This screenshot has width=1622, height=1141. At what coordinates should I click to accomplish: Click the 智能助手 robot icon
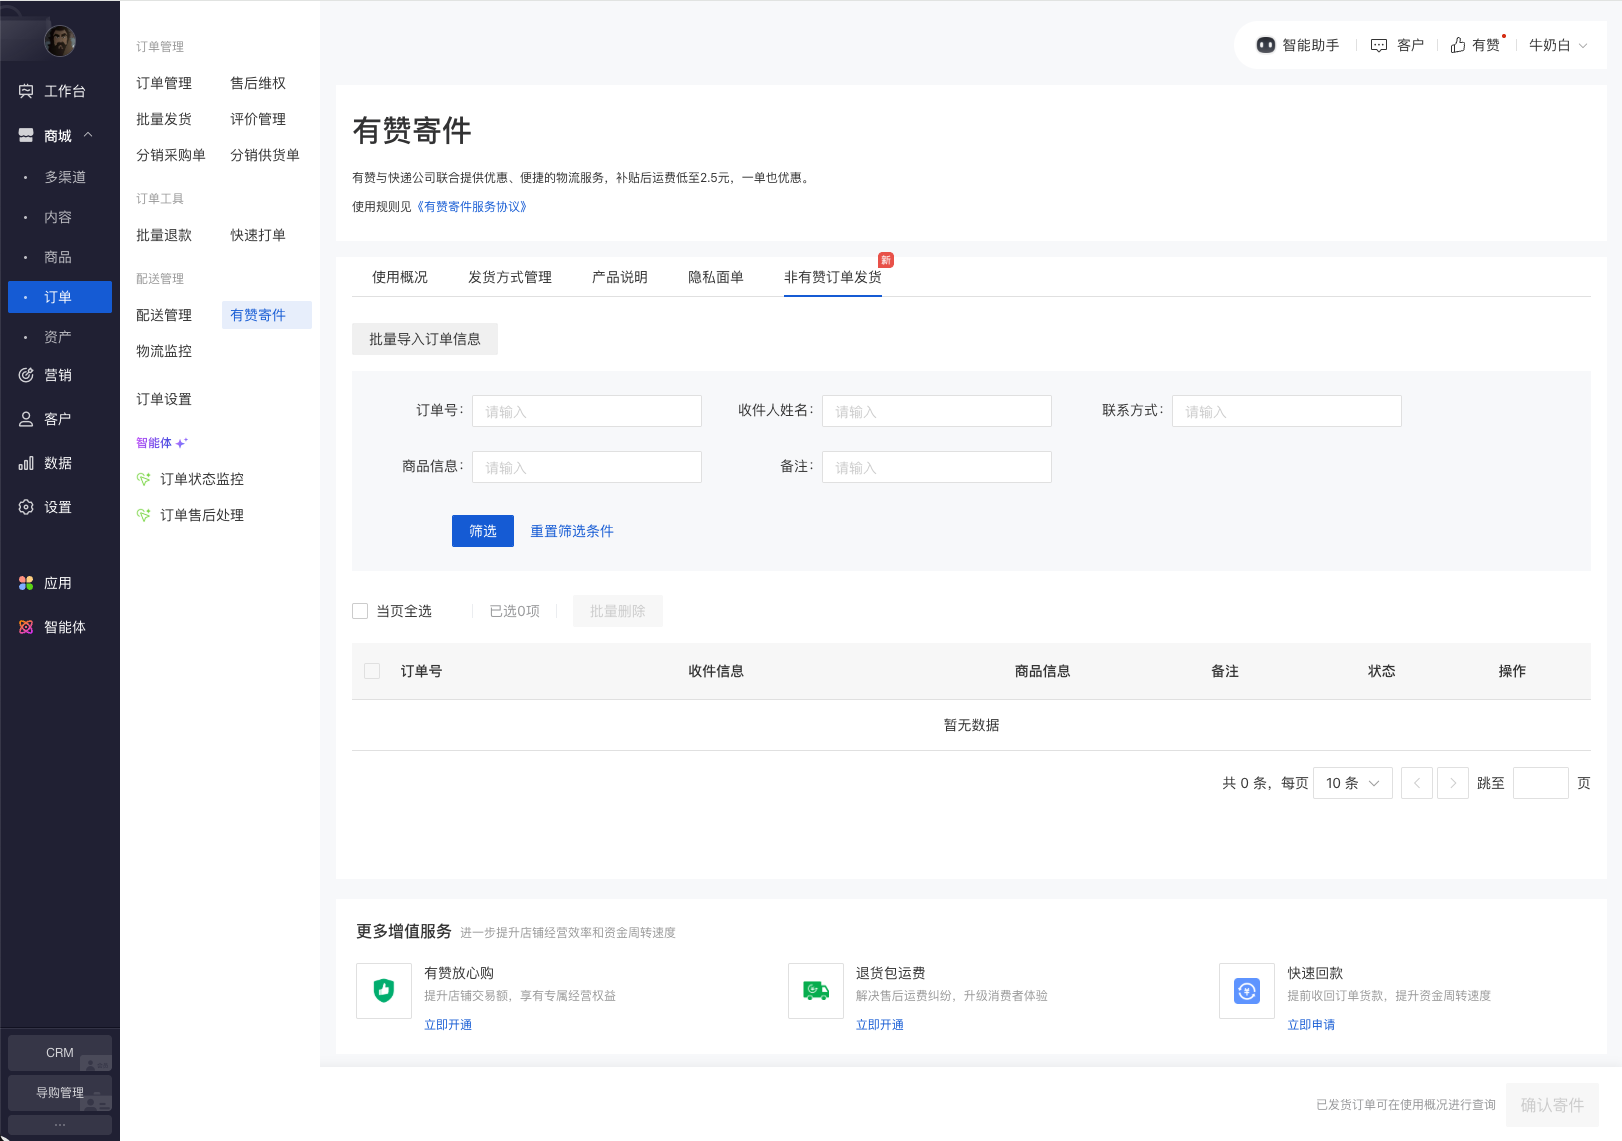tap(1265, 45)
